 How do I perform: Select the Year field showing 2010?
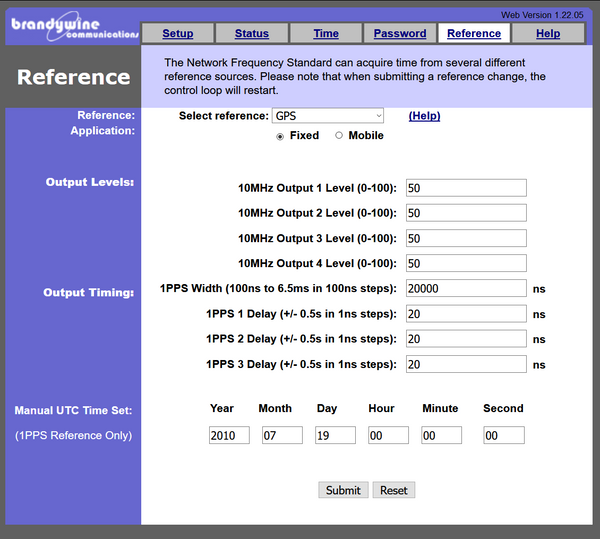229,435
